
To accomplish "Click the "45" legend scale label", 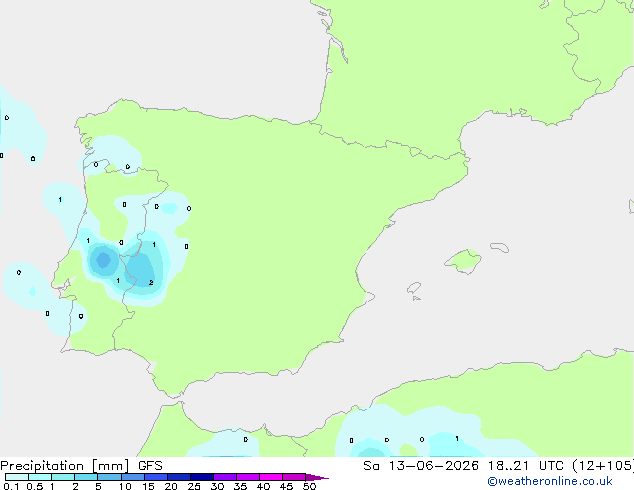I will point(286,486).
